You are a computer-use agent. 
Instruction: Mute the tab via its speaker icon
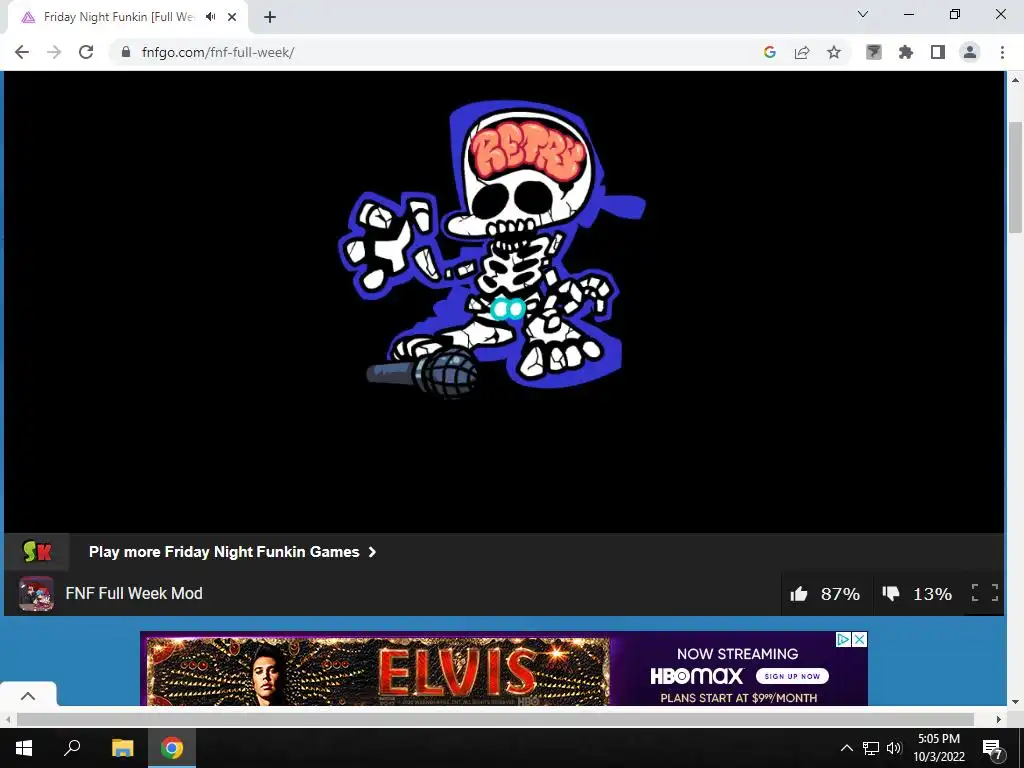coord(210,17)
